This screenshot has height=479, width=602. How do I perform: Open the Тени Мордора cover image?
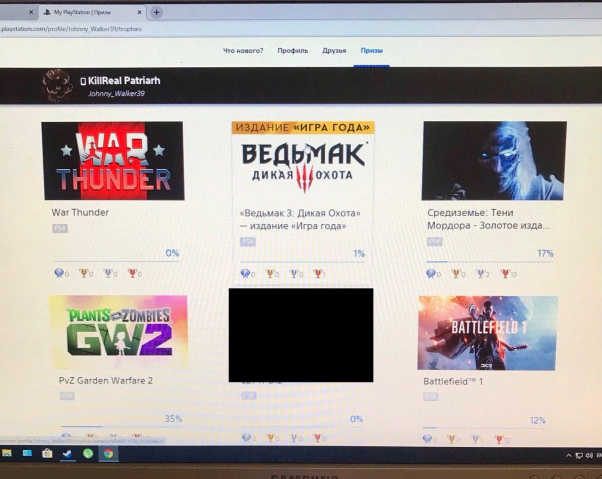tap(494, 161)
